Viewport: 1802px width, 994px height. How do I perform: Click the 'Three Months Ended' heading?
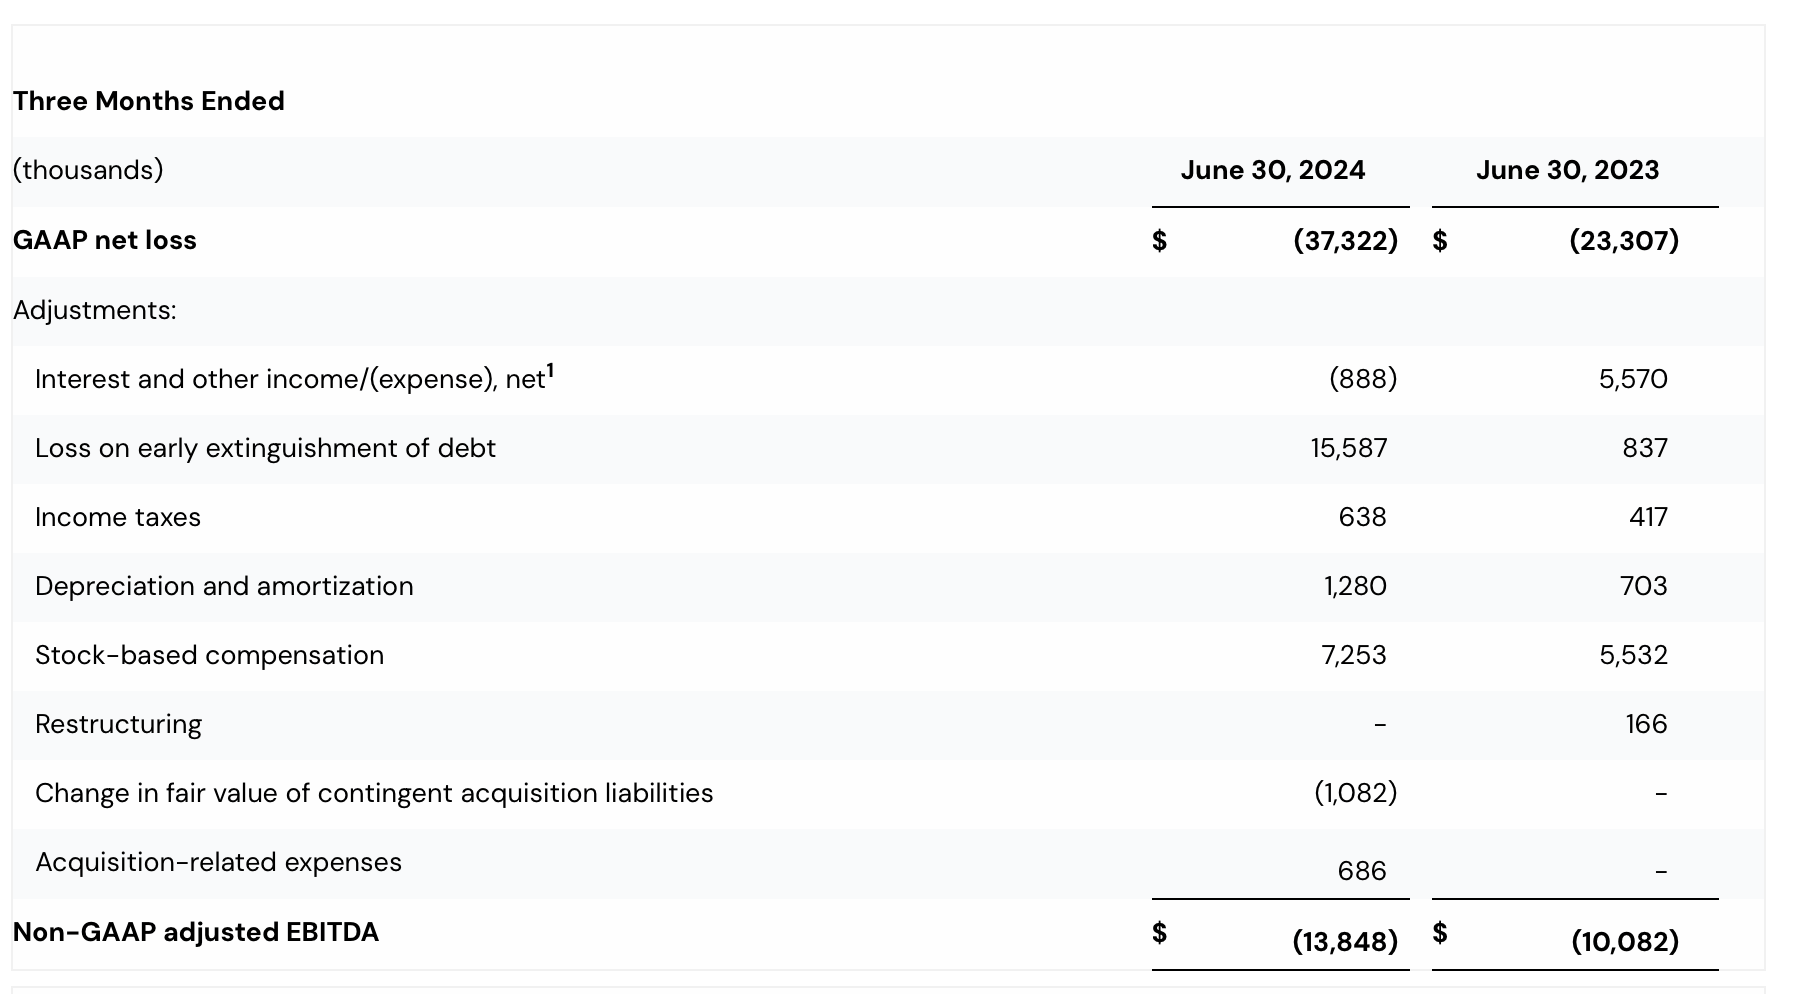pos(148,101)
